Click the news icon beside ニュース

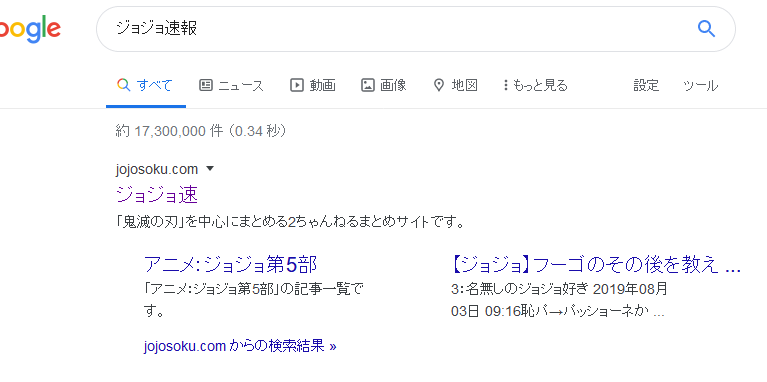pyautogui.click(x=206, y=86)
